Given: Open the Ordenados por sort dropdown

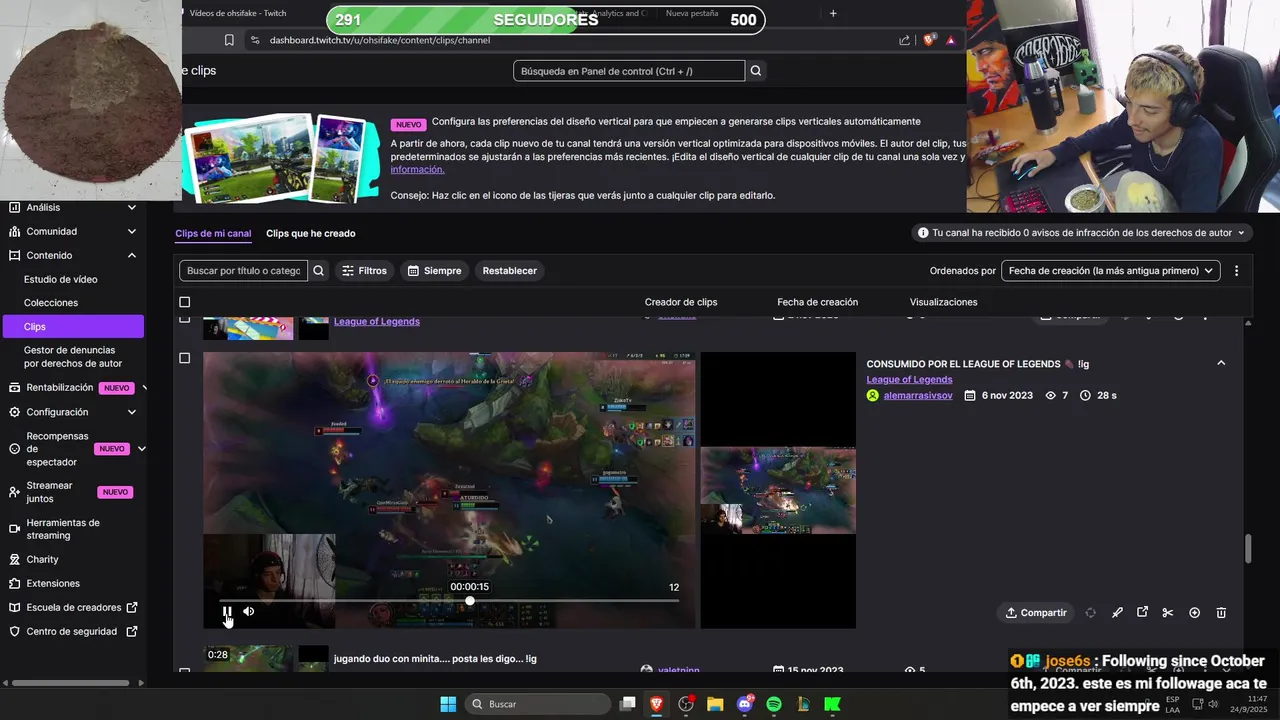Looking at the screenshot, I should (x=1110, y=271).
